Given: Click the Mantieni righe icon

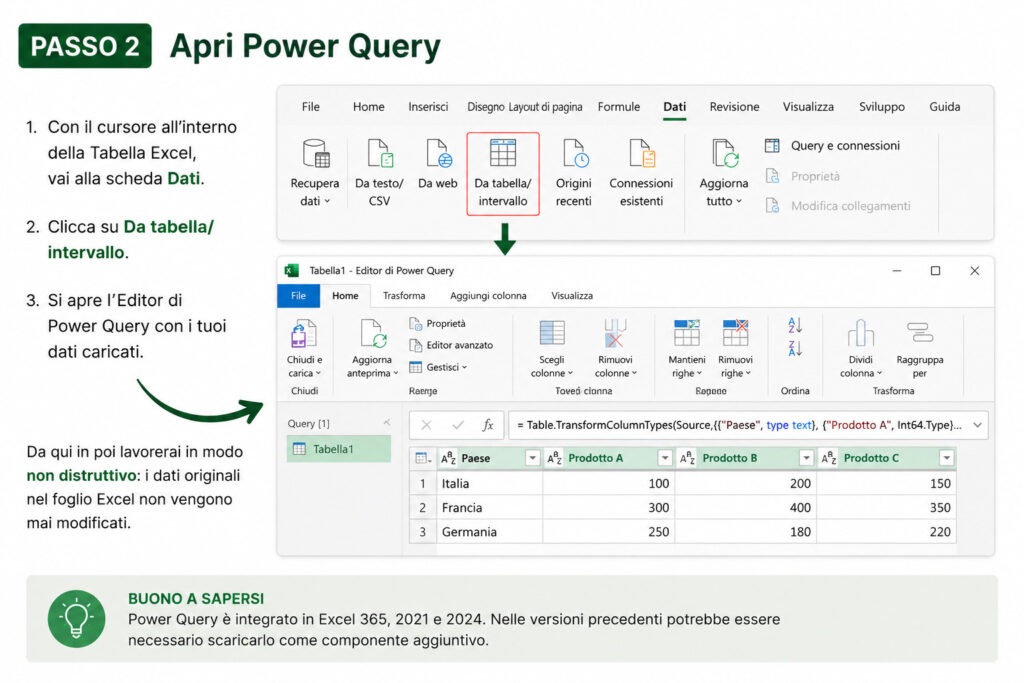Looking at the screenshot, I should click(686, 334).
